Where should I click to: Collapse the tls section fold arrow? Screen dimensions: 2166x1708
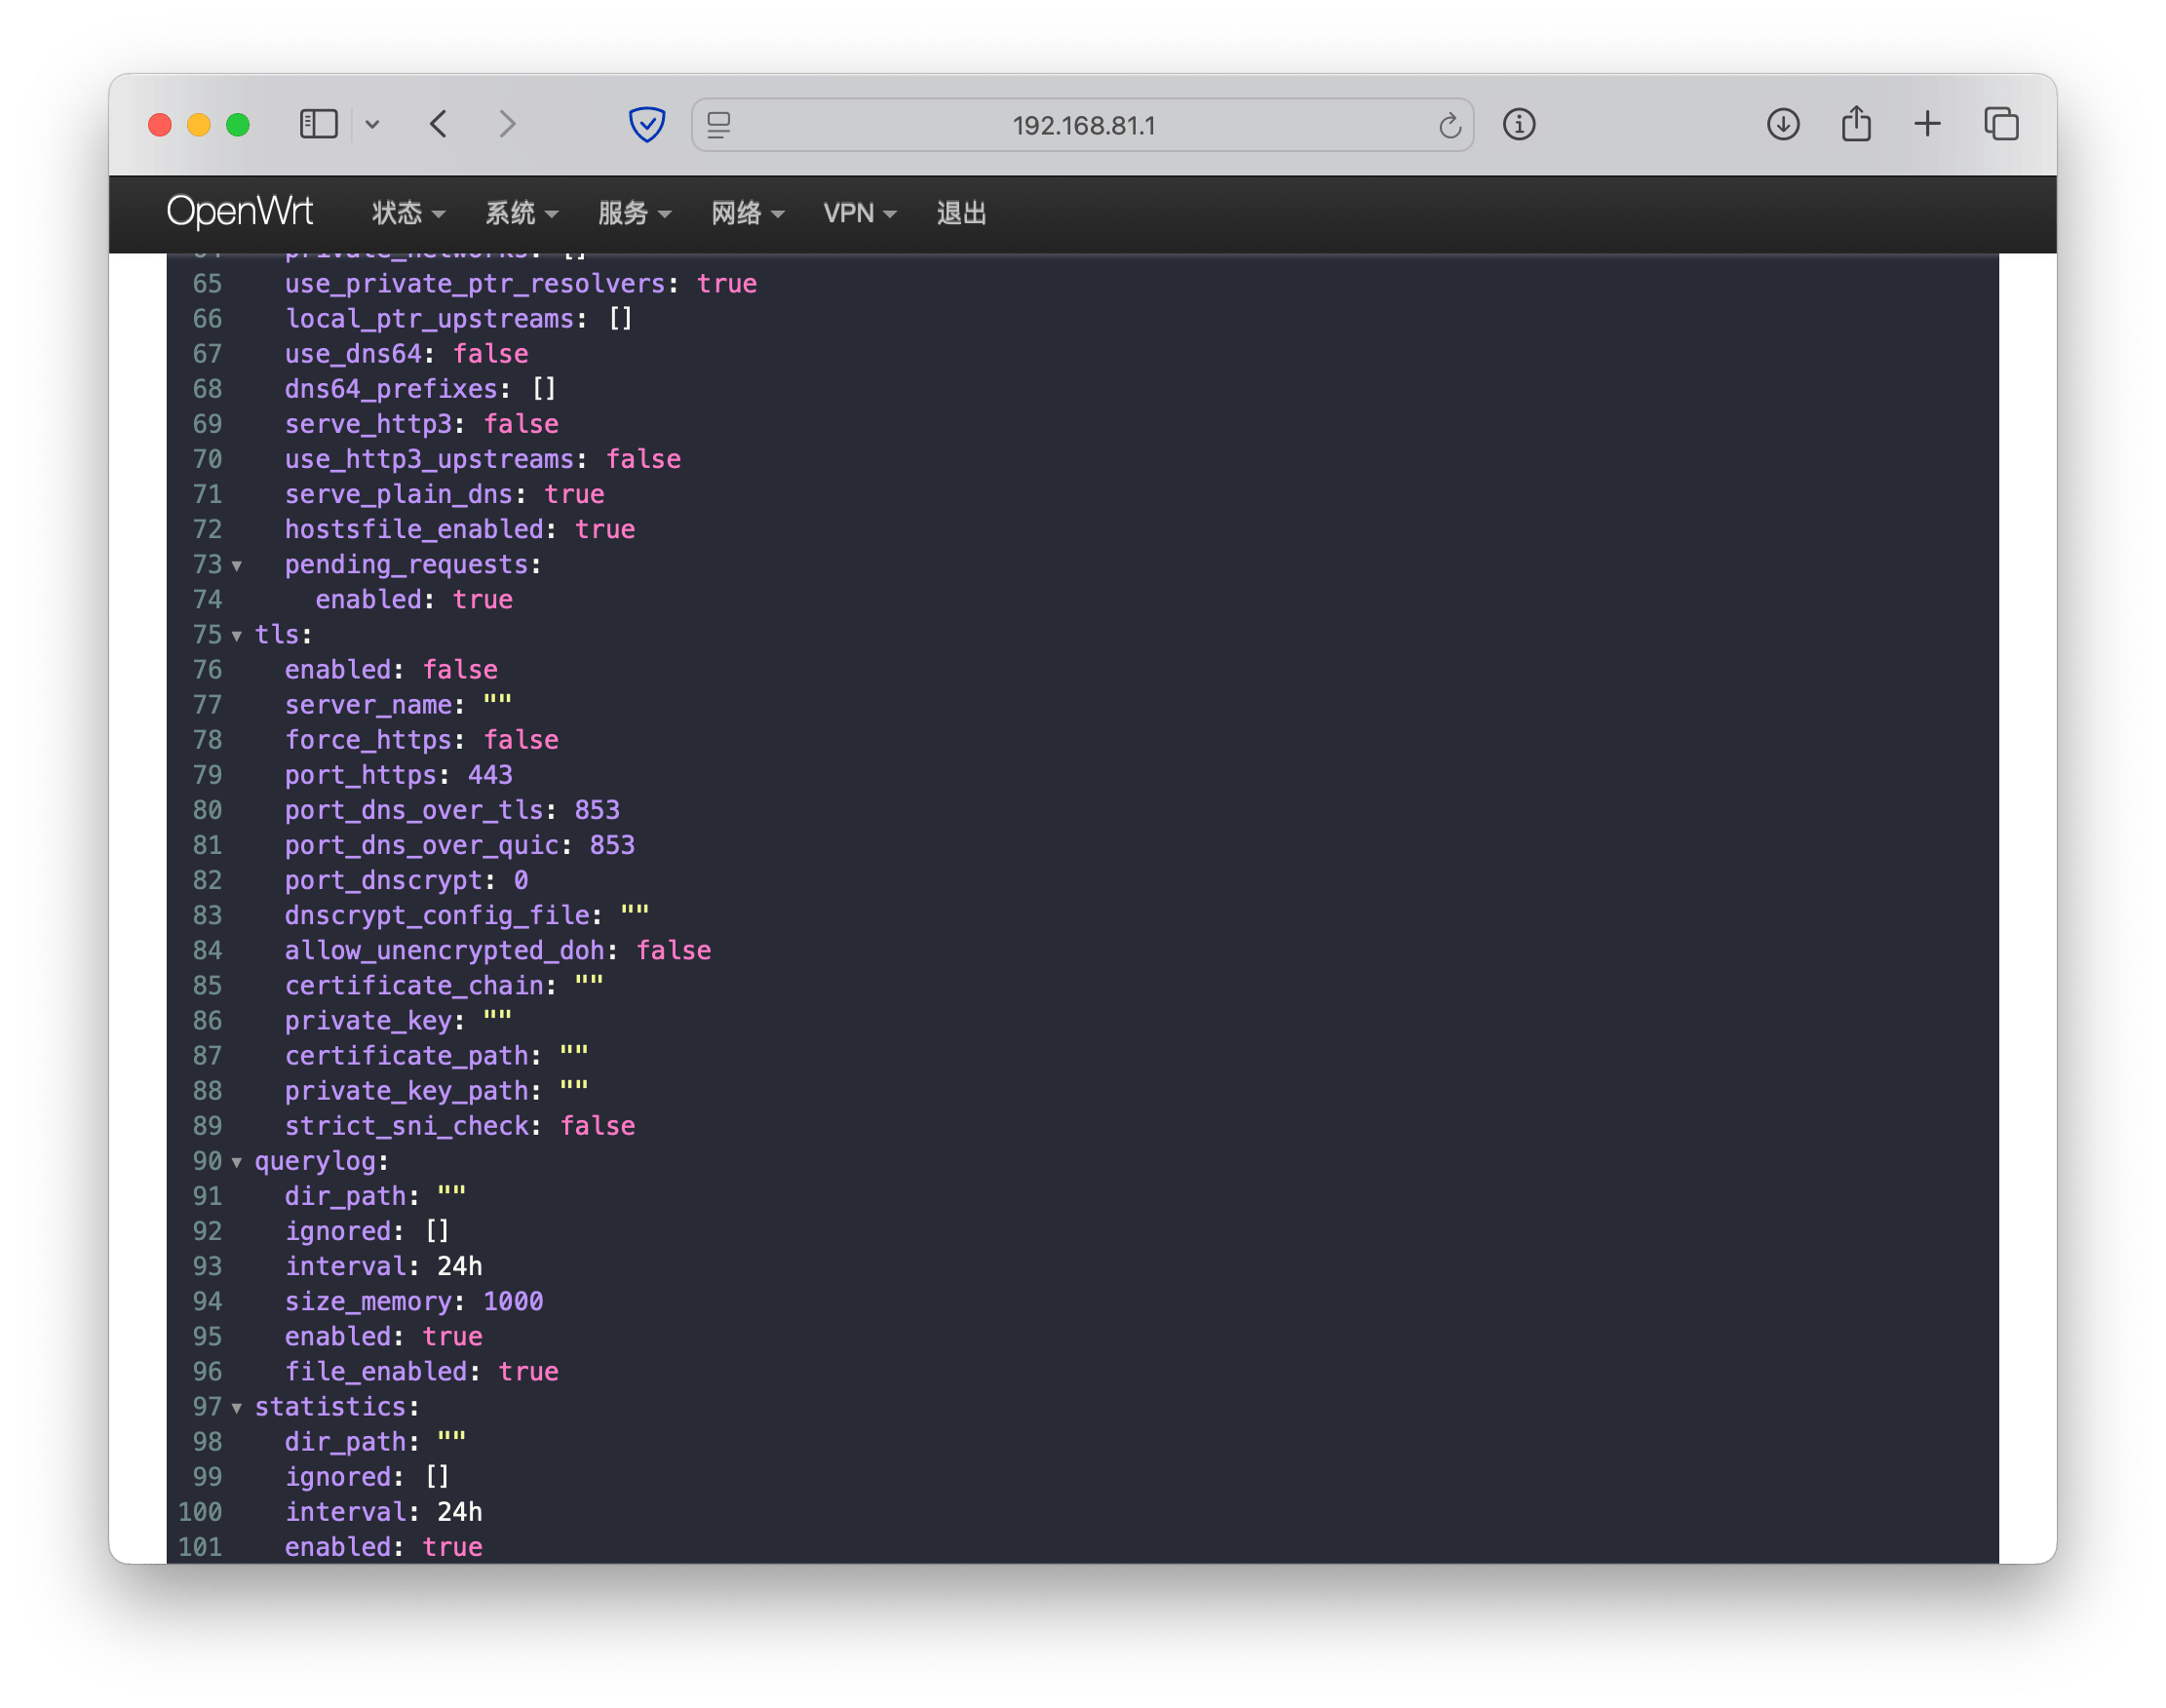coord(237,636)
